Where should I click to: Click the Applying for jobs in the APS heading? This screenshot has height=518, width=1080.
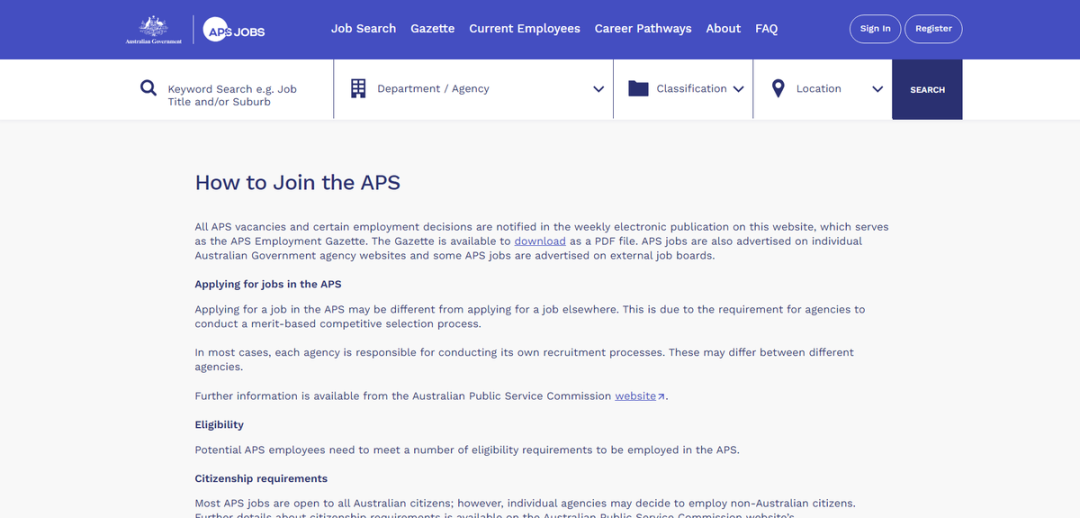click(268, 284)
